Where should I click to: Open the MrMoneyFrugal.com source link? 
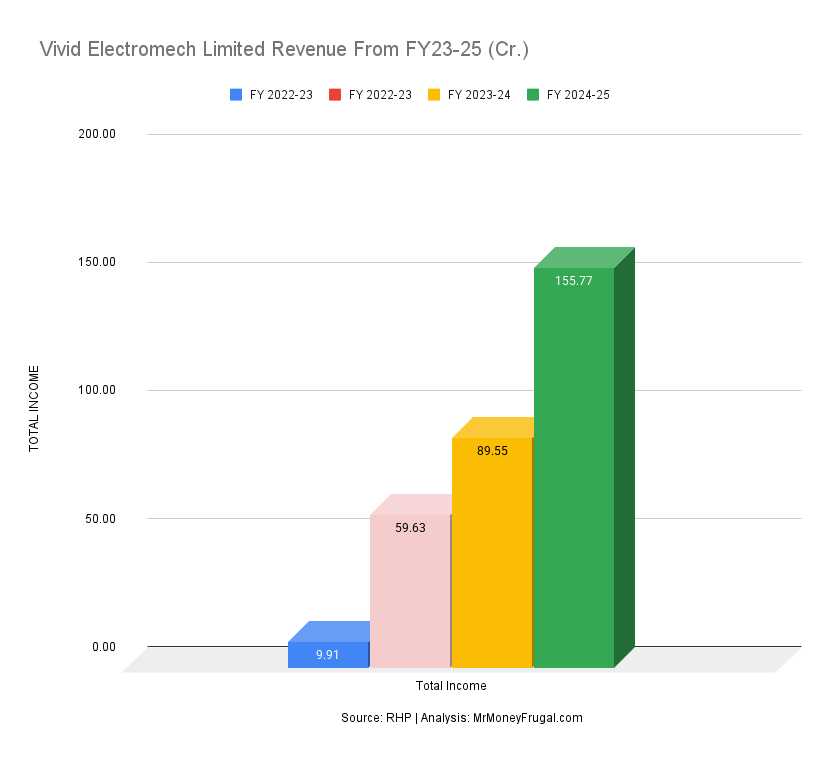coord(528,717)
